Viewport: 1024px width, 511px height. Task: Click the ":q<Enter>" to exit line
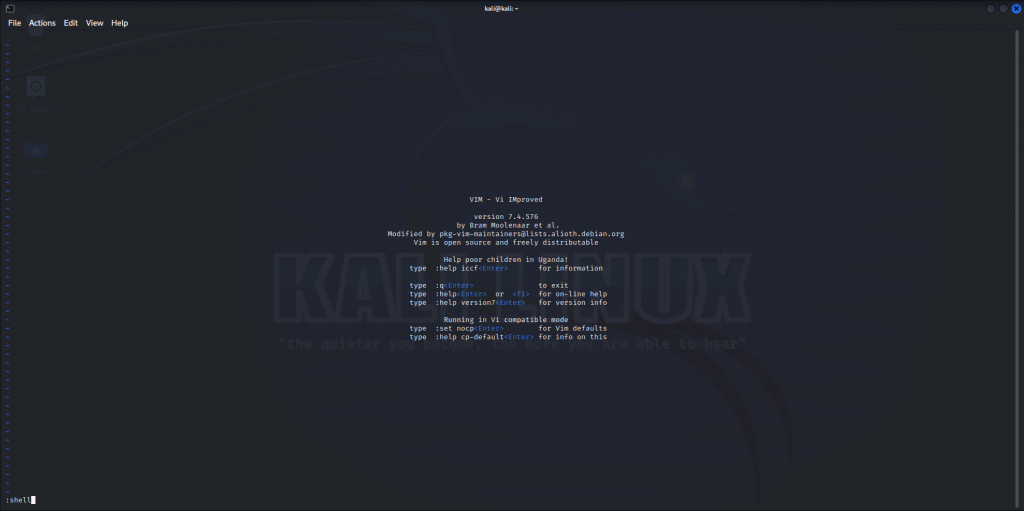[488, 286]
